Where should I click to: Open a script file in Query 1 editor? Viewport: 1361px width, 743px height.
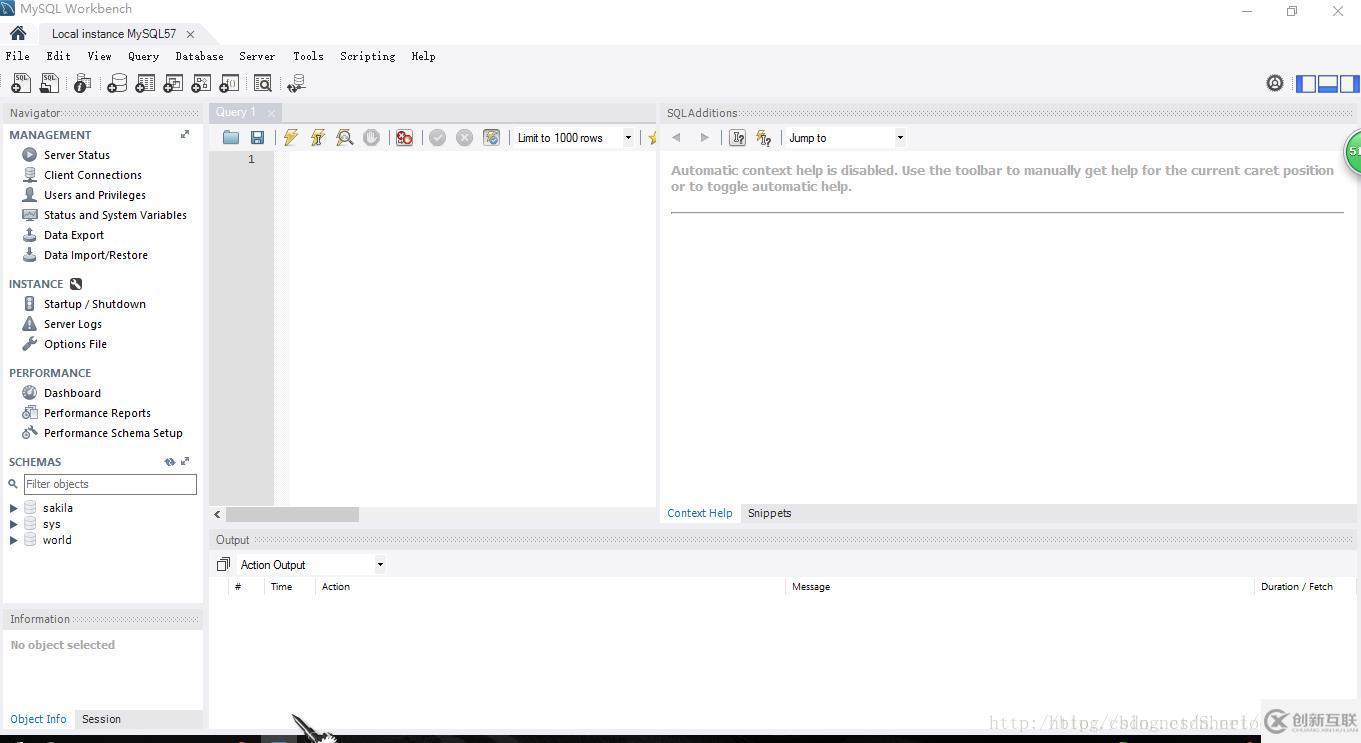[x=231, y=138]
